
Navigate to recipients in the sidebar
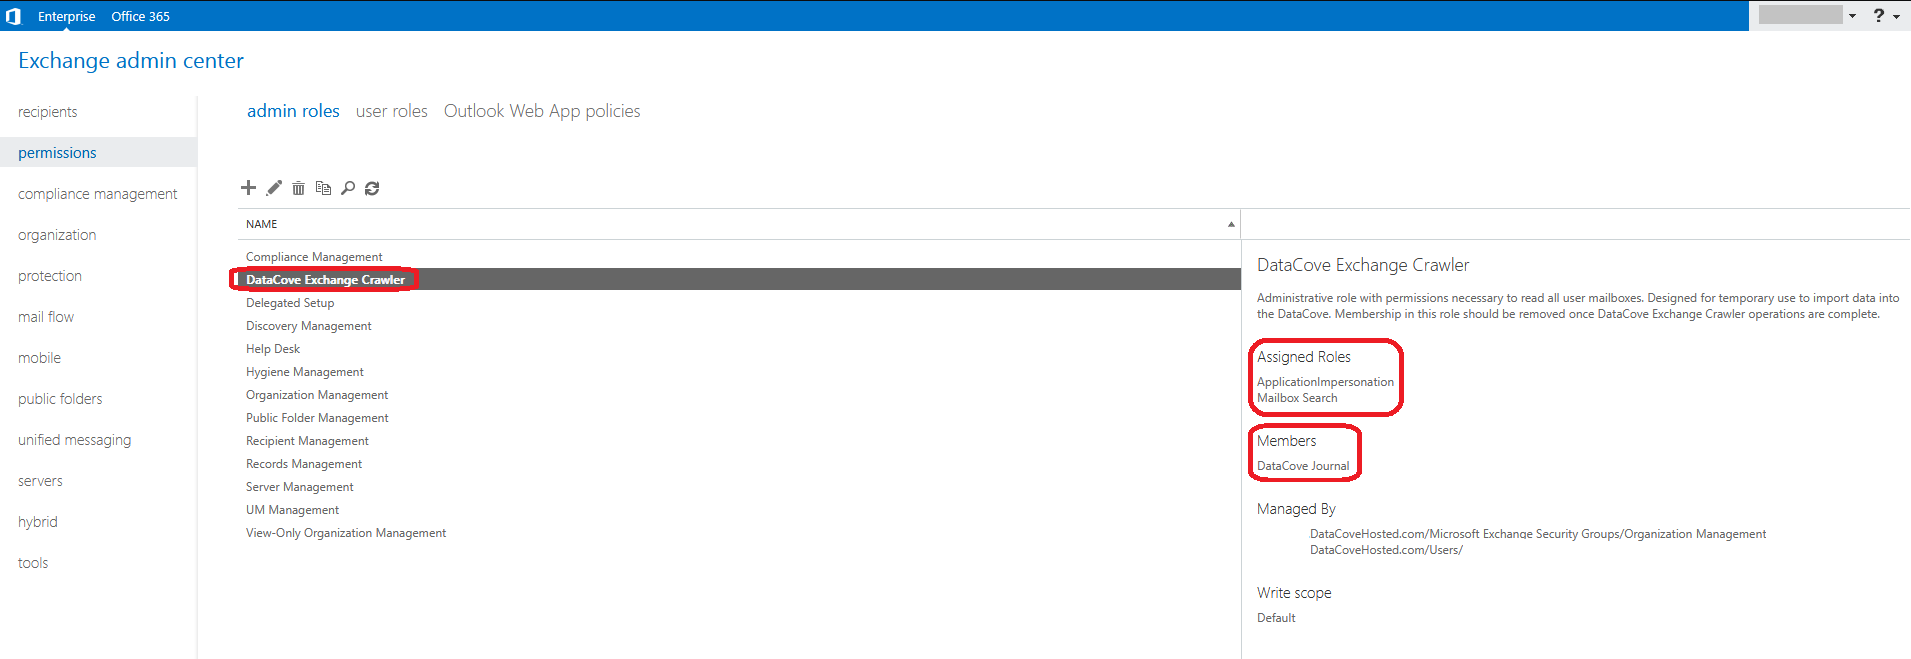(47, 112)
